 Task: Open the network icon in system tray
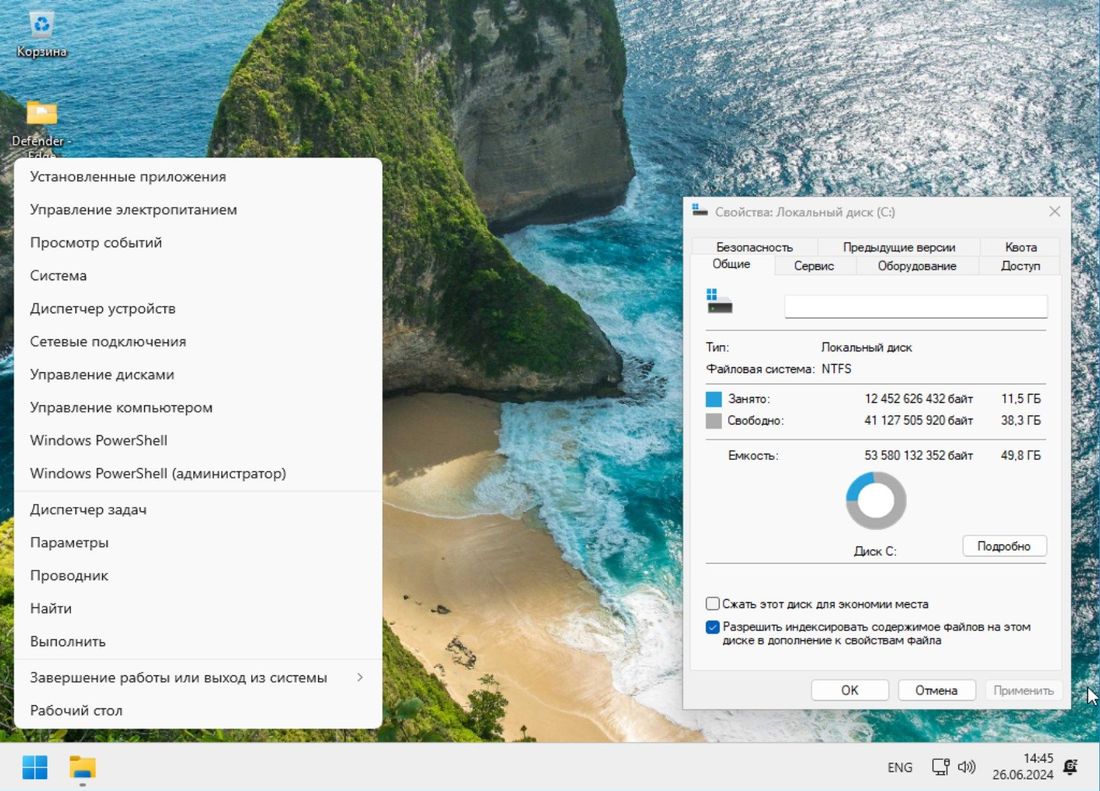coord(941,766)
